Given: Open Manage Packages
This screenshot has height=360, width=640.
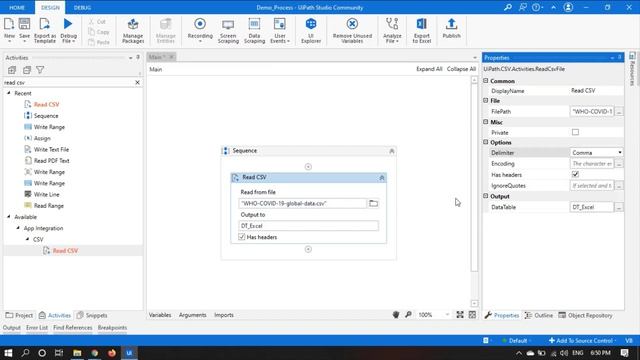Looking at the screenshot, I should [x=133, y=30].
